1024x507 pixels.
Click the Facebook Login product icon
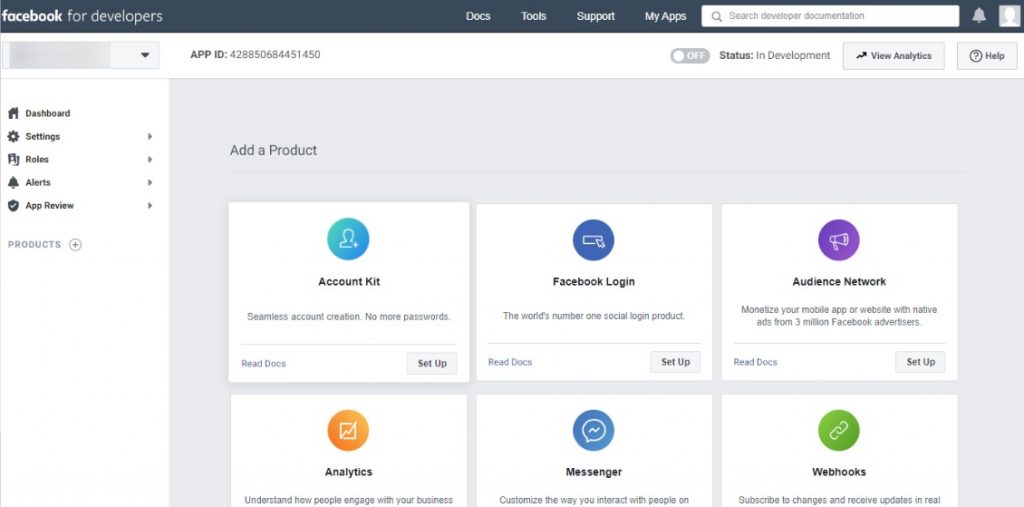[x=594, y=240]
